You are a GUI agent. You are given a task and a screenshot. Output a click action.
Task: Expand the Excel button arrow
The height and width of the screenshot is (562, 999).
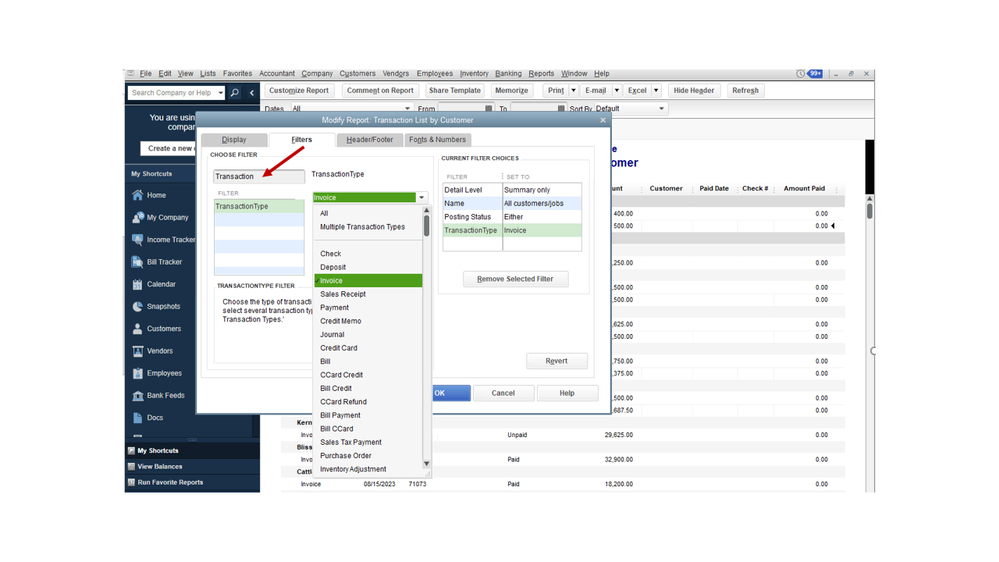[x=656, y=90]
